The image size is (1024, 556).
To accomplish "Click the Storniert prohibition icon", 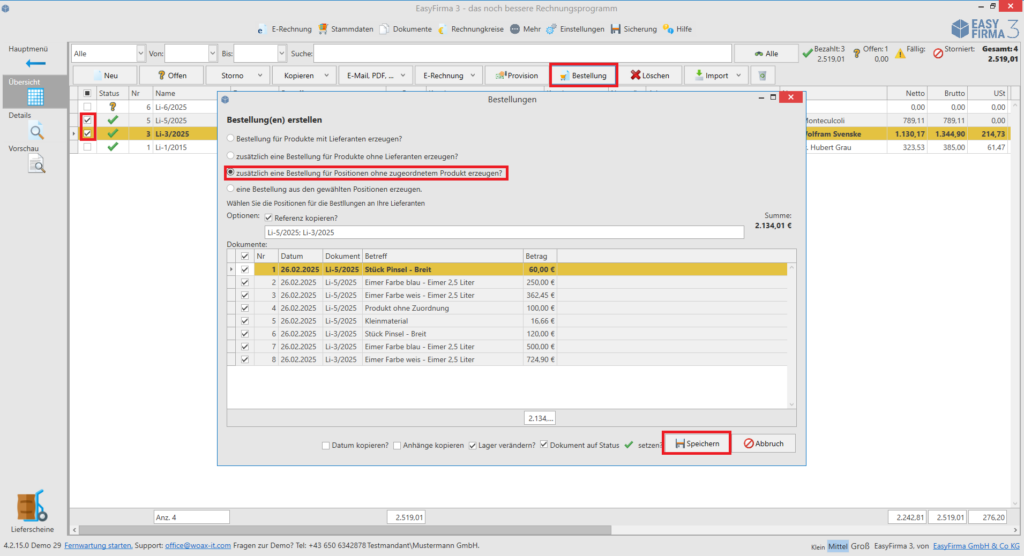I will pyautogui.click(x=938, y=54).
